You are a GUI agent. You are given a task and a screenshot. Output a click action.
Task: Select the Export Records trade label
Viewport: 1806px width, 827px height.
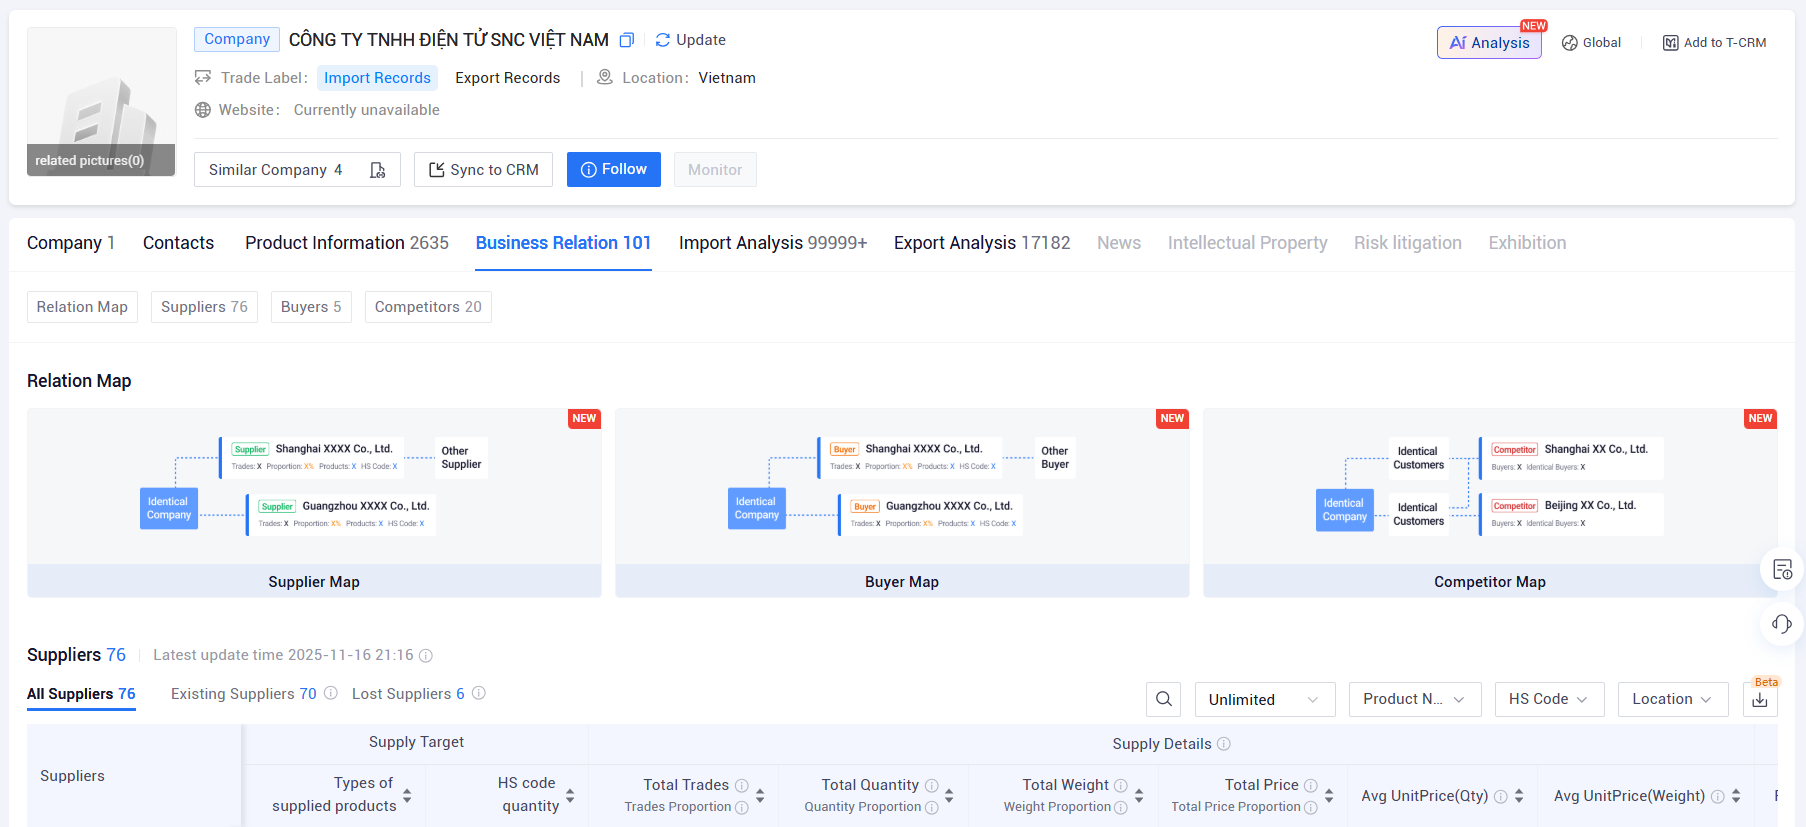pyautogui.click(x=507, y=78)
